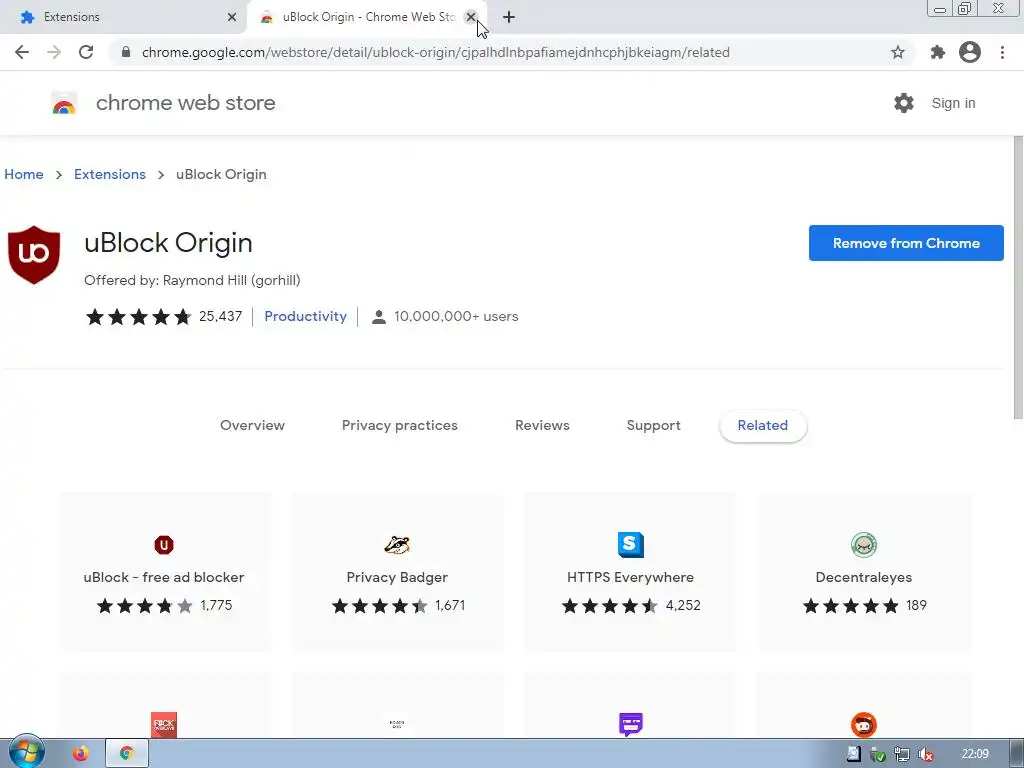Click the orange robot extension icon
1024x768 pixels.
pyautogui.click(x=864, y=725)
